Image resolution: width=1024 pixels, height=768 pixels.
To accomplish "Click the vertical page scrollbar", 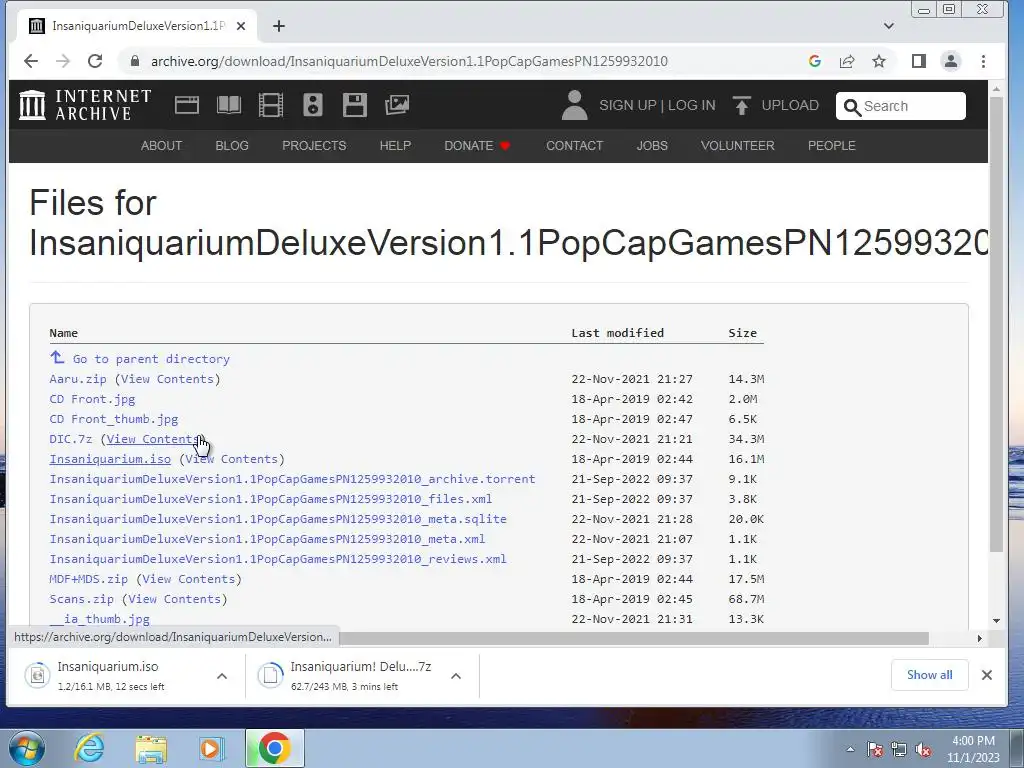I will [996, 327].
